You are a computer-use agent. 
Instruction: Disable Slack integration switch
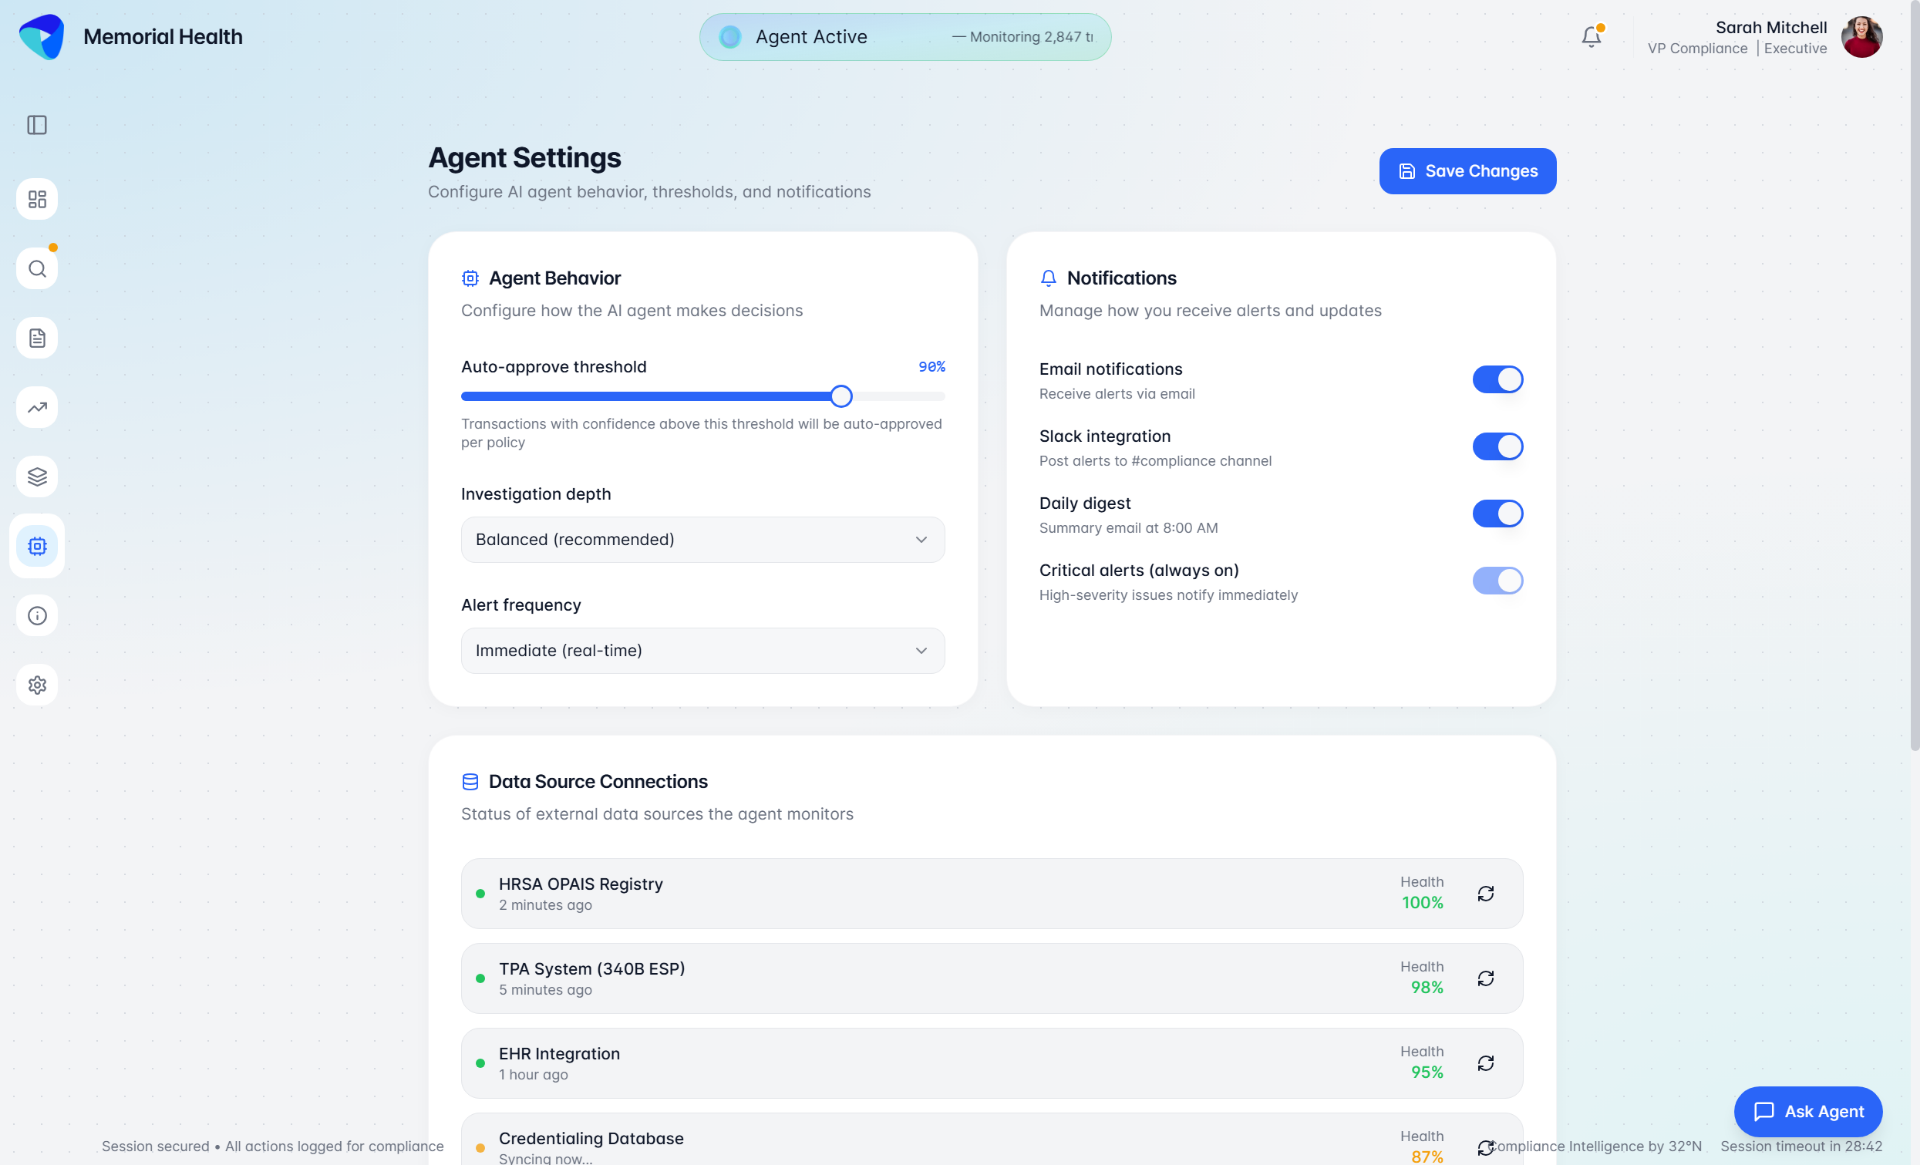pos(1497,446)
